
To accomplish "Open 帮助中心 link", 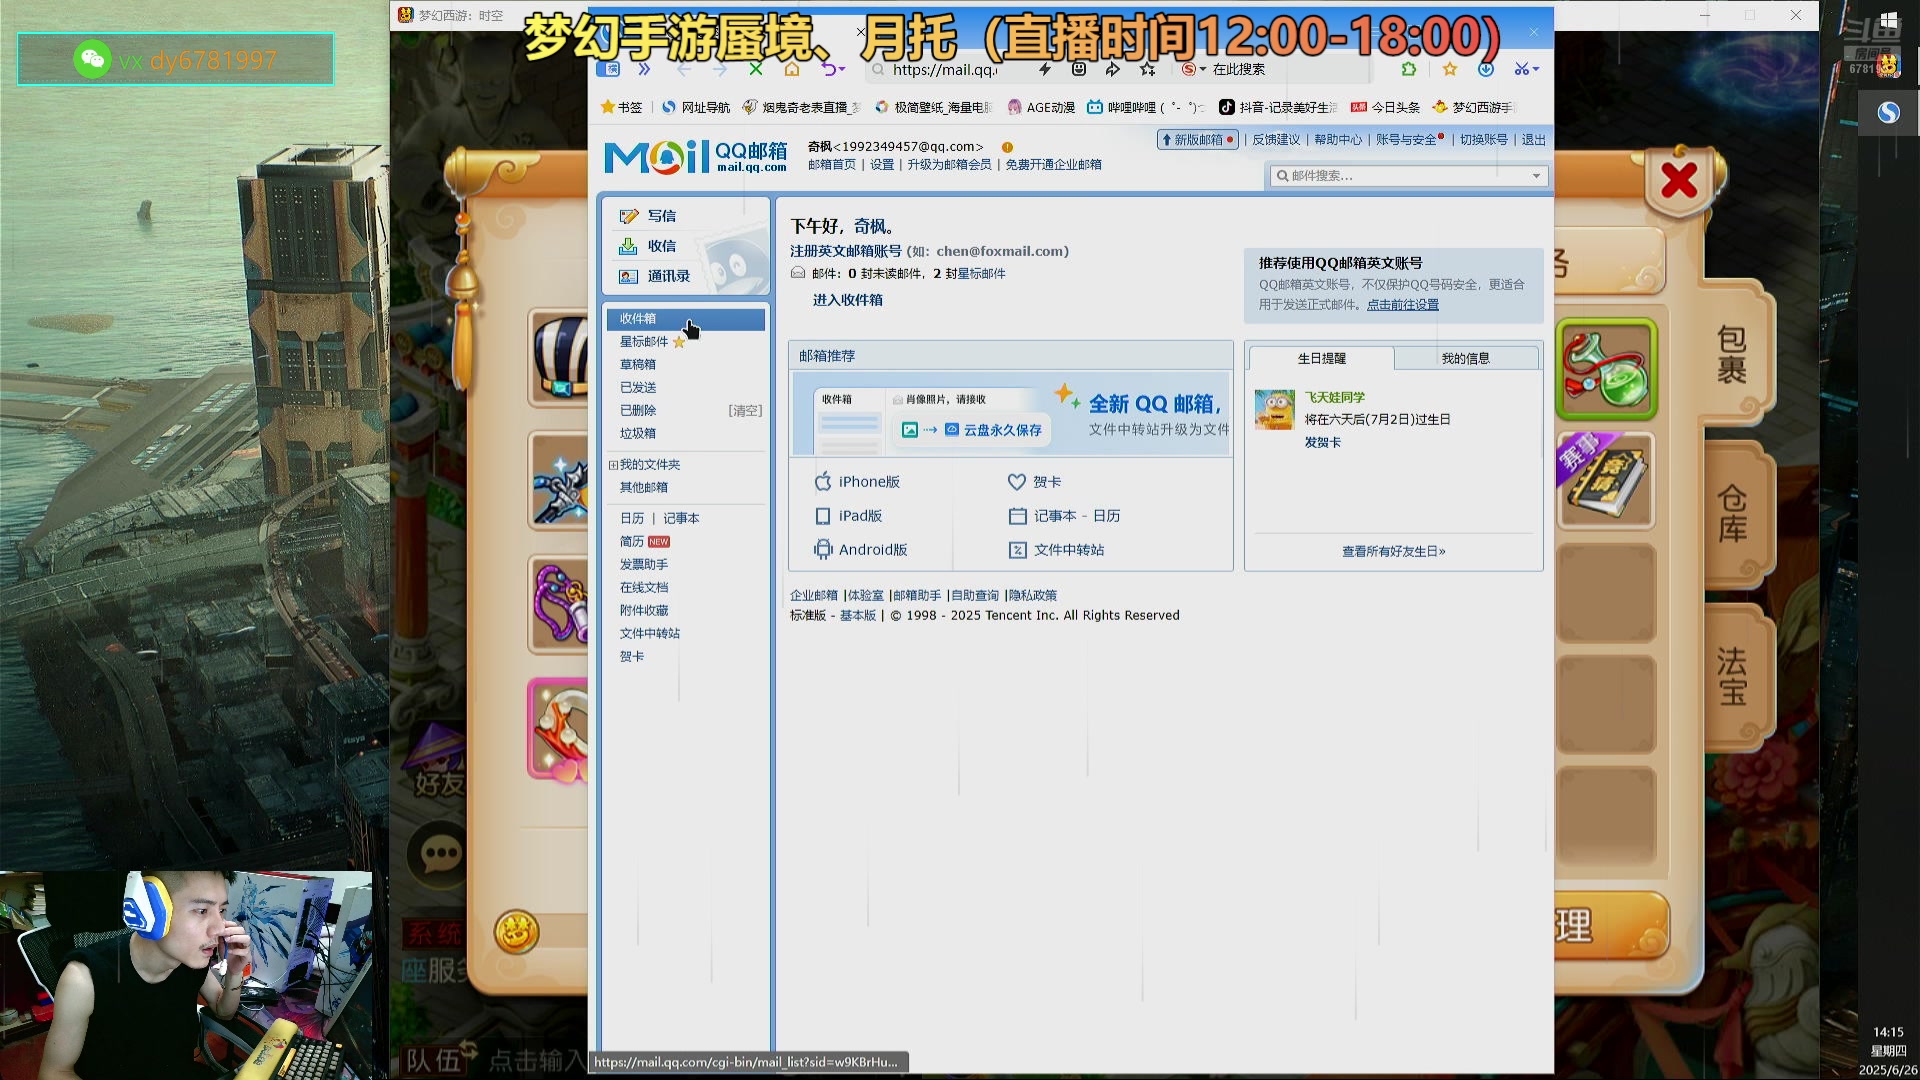I will point(1338,140).
